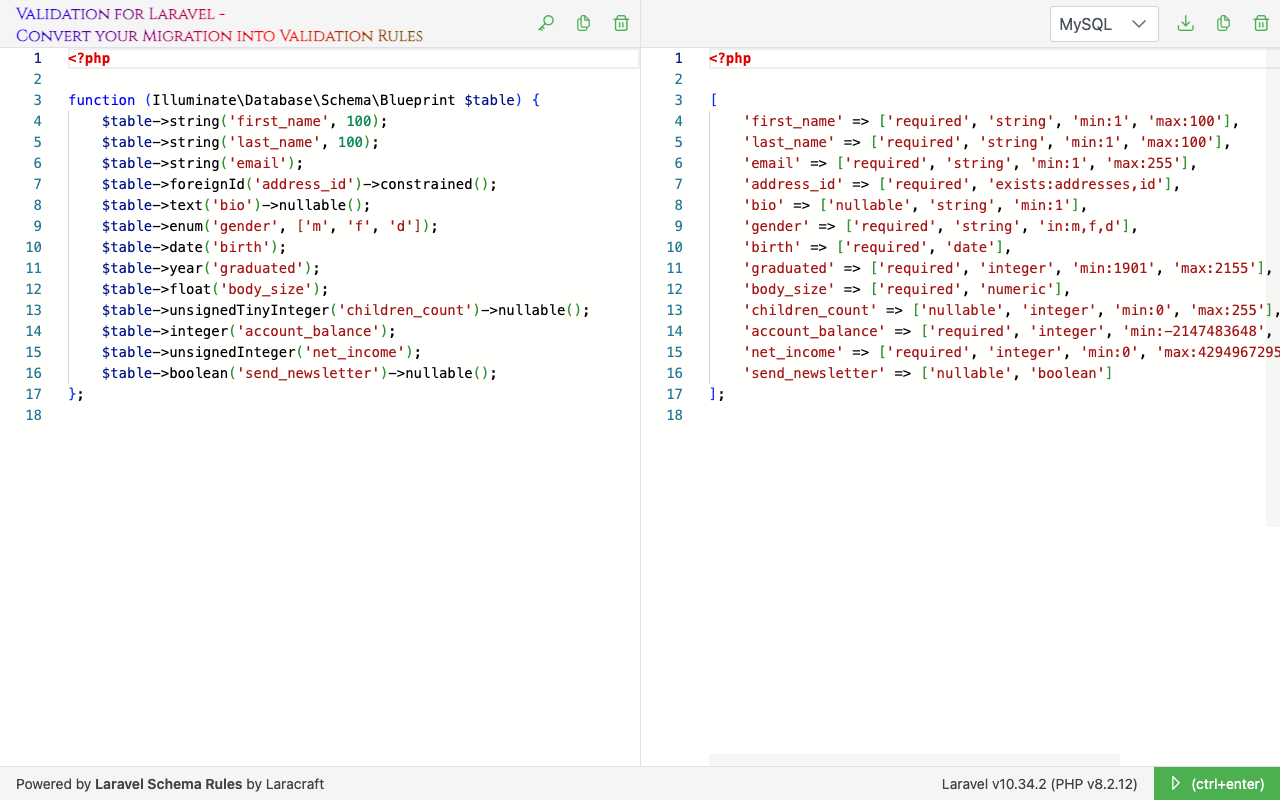Viewport: 1280px width, 800px height.
Task: Run conversion with the (ctrl+enter) button
Action: 1217,783
